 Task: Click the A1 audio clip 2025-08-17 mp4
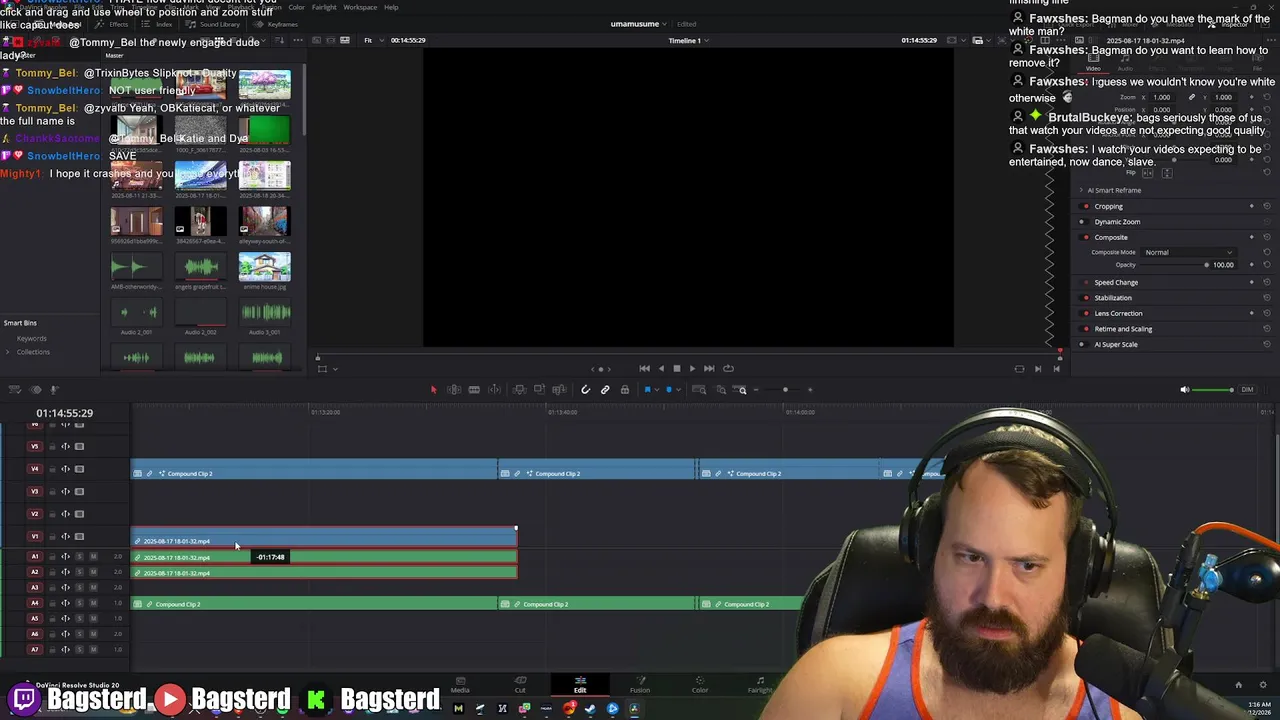[324, 557]
